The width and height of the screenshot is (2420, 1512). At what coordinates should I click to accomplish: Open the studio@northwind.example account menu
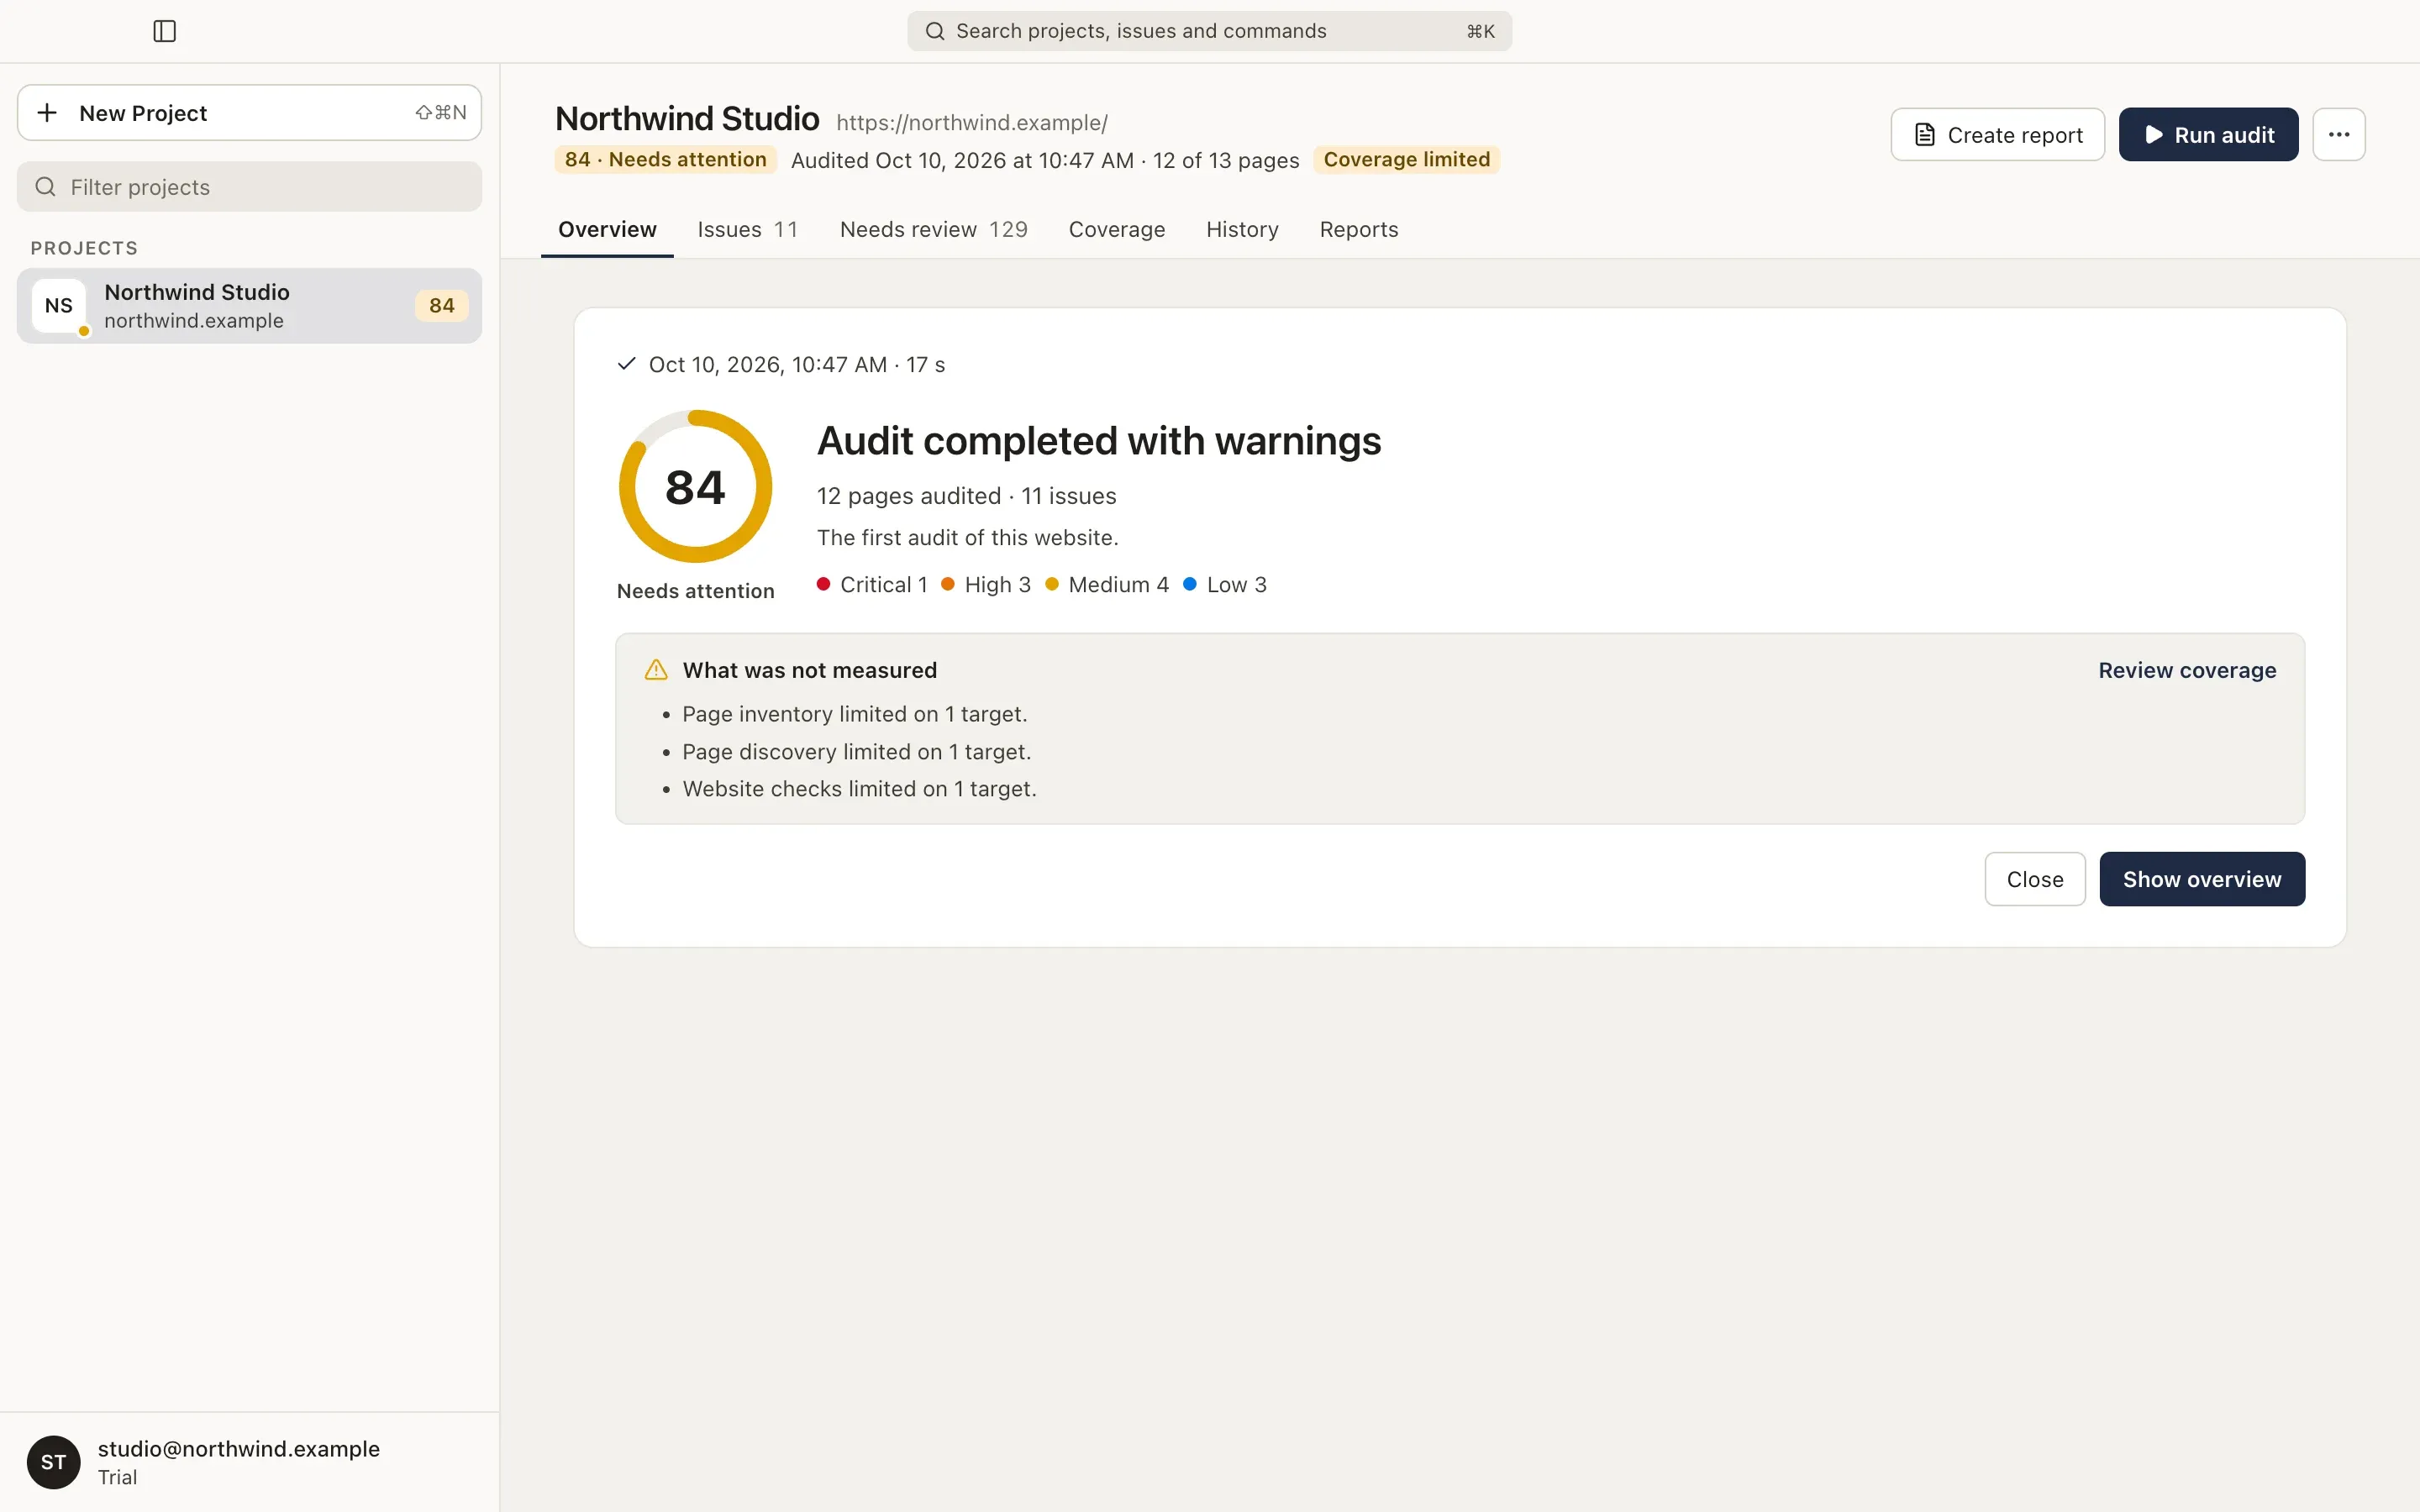click(x=249, y=1462)
